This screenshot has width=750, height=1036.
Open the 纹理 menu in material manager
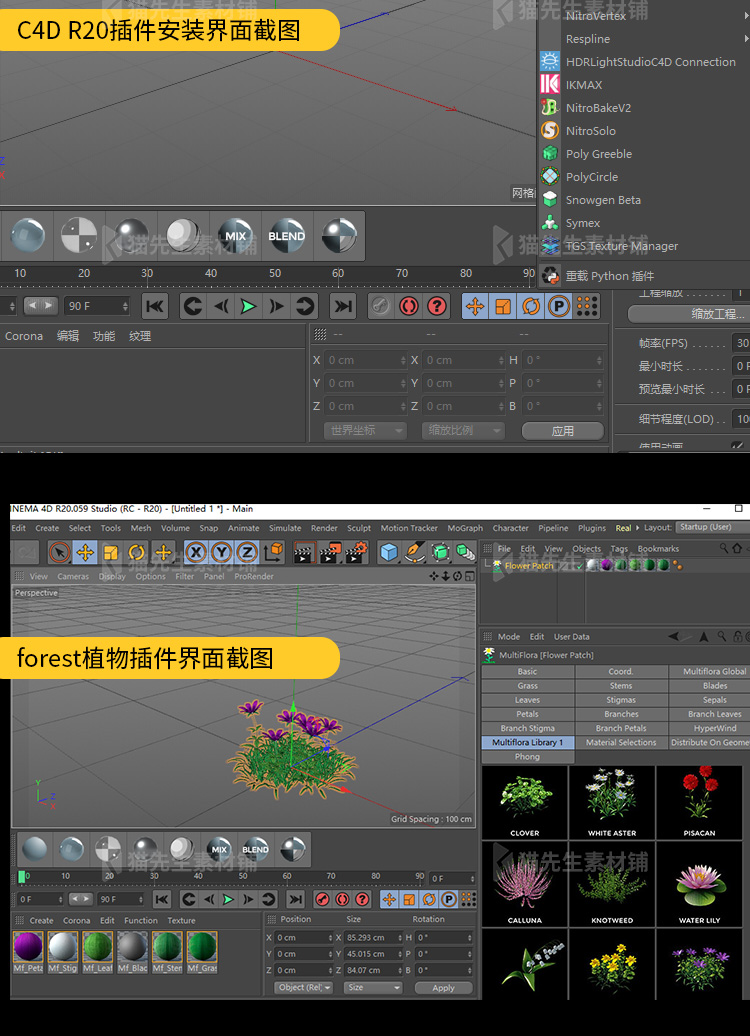pyautogui.click(x=140, y=336)
